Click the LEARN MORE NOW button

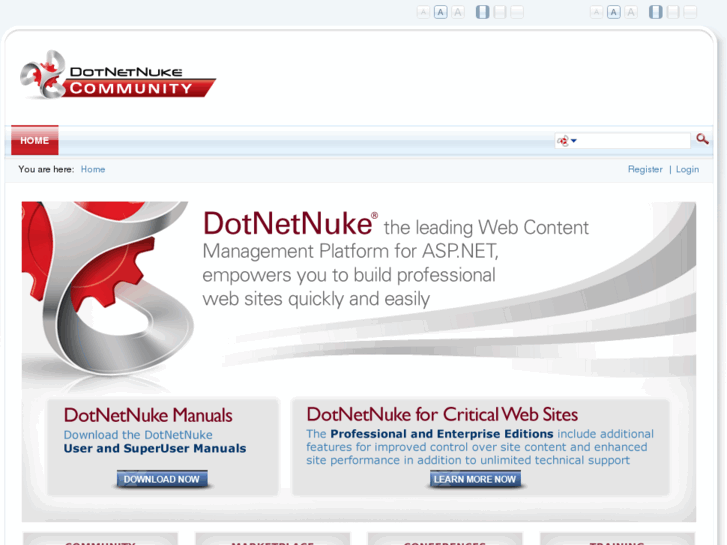[475, 479]
